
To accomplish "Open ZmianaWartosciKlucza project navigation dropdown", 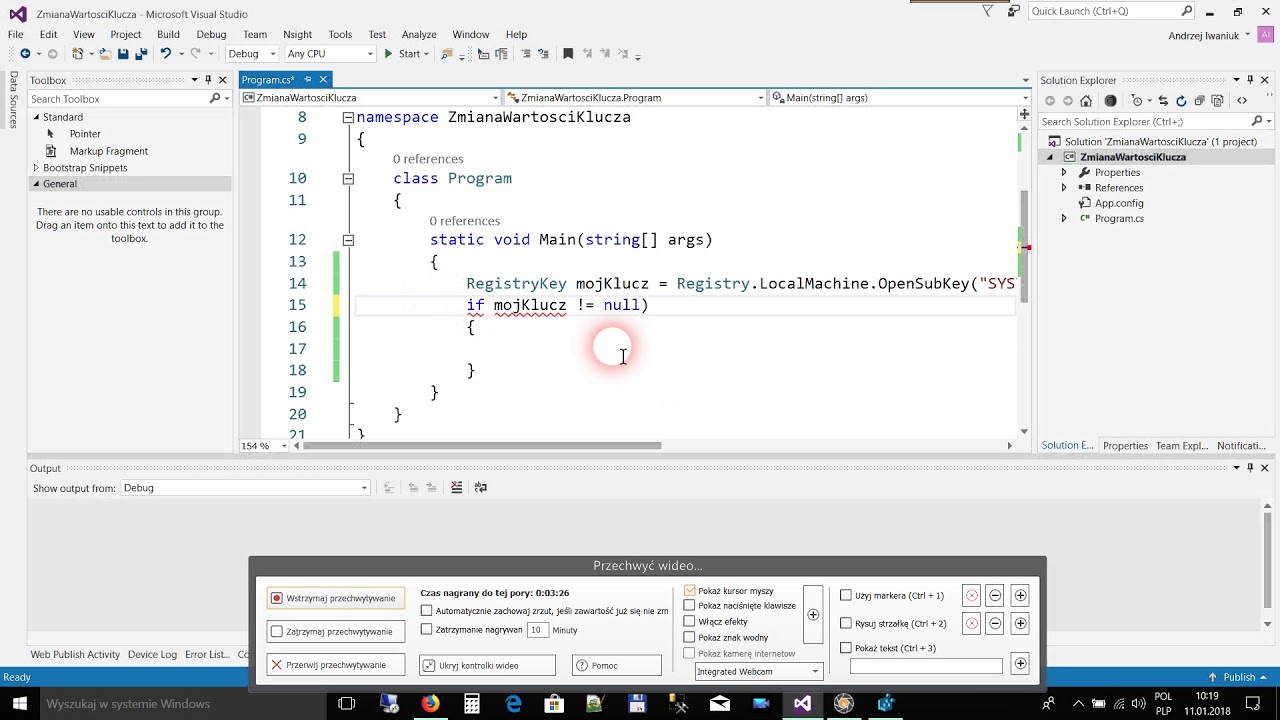I will pos(370,98).
